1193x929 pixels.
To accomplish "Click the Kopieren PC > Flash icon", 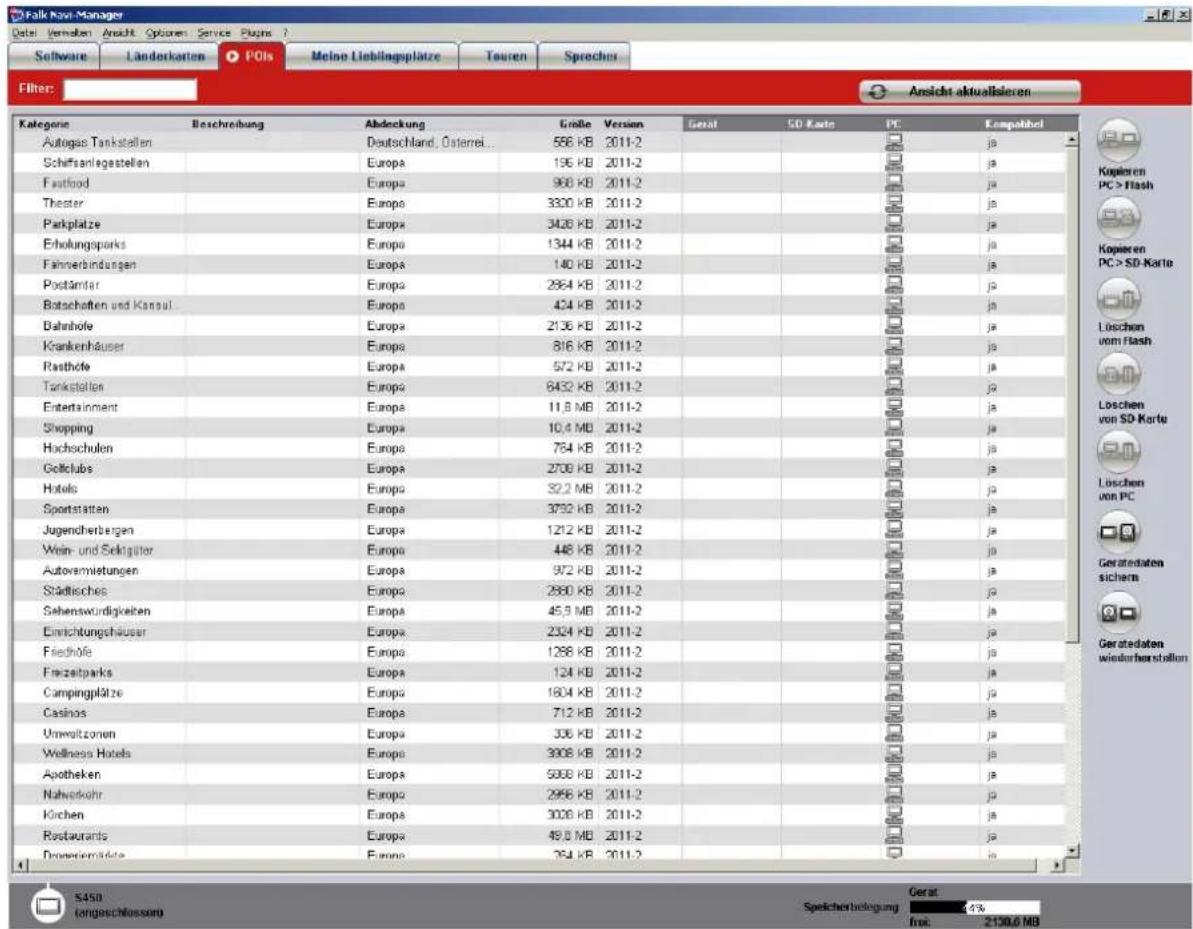I will click(1118, 141).
